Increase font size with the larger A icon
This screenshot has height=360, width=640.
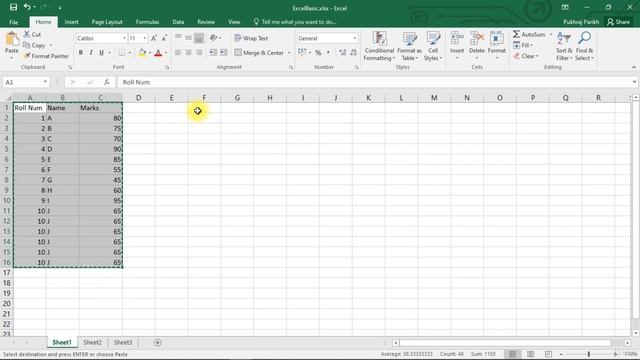click(154, 38)
